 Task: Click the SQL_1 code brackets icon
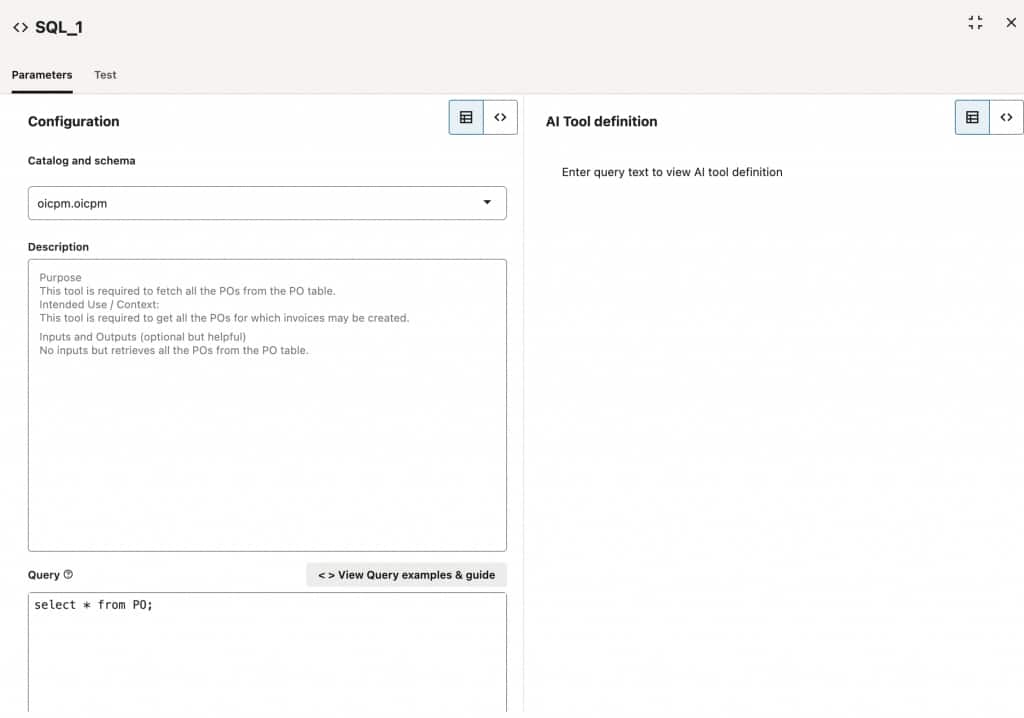[x=20, y=27]
